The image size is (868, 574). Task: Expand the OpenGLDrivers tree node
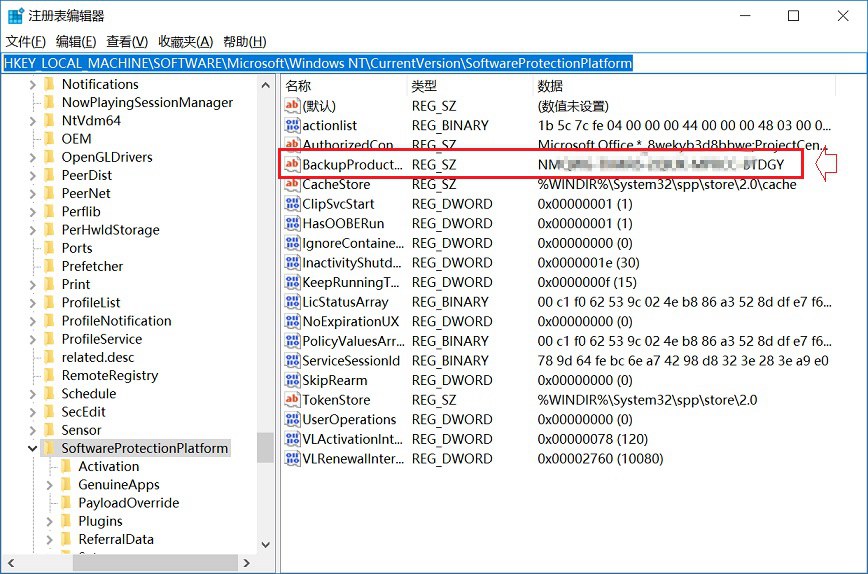pyautogui.click(x=33, y=157)
